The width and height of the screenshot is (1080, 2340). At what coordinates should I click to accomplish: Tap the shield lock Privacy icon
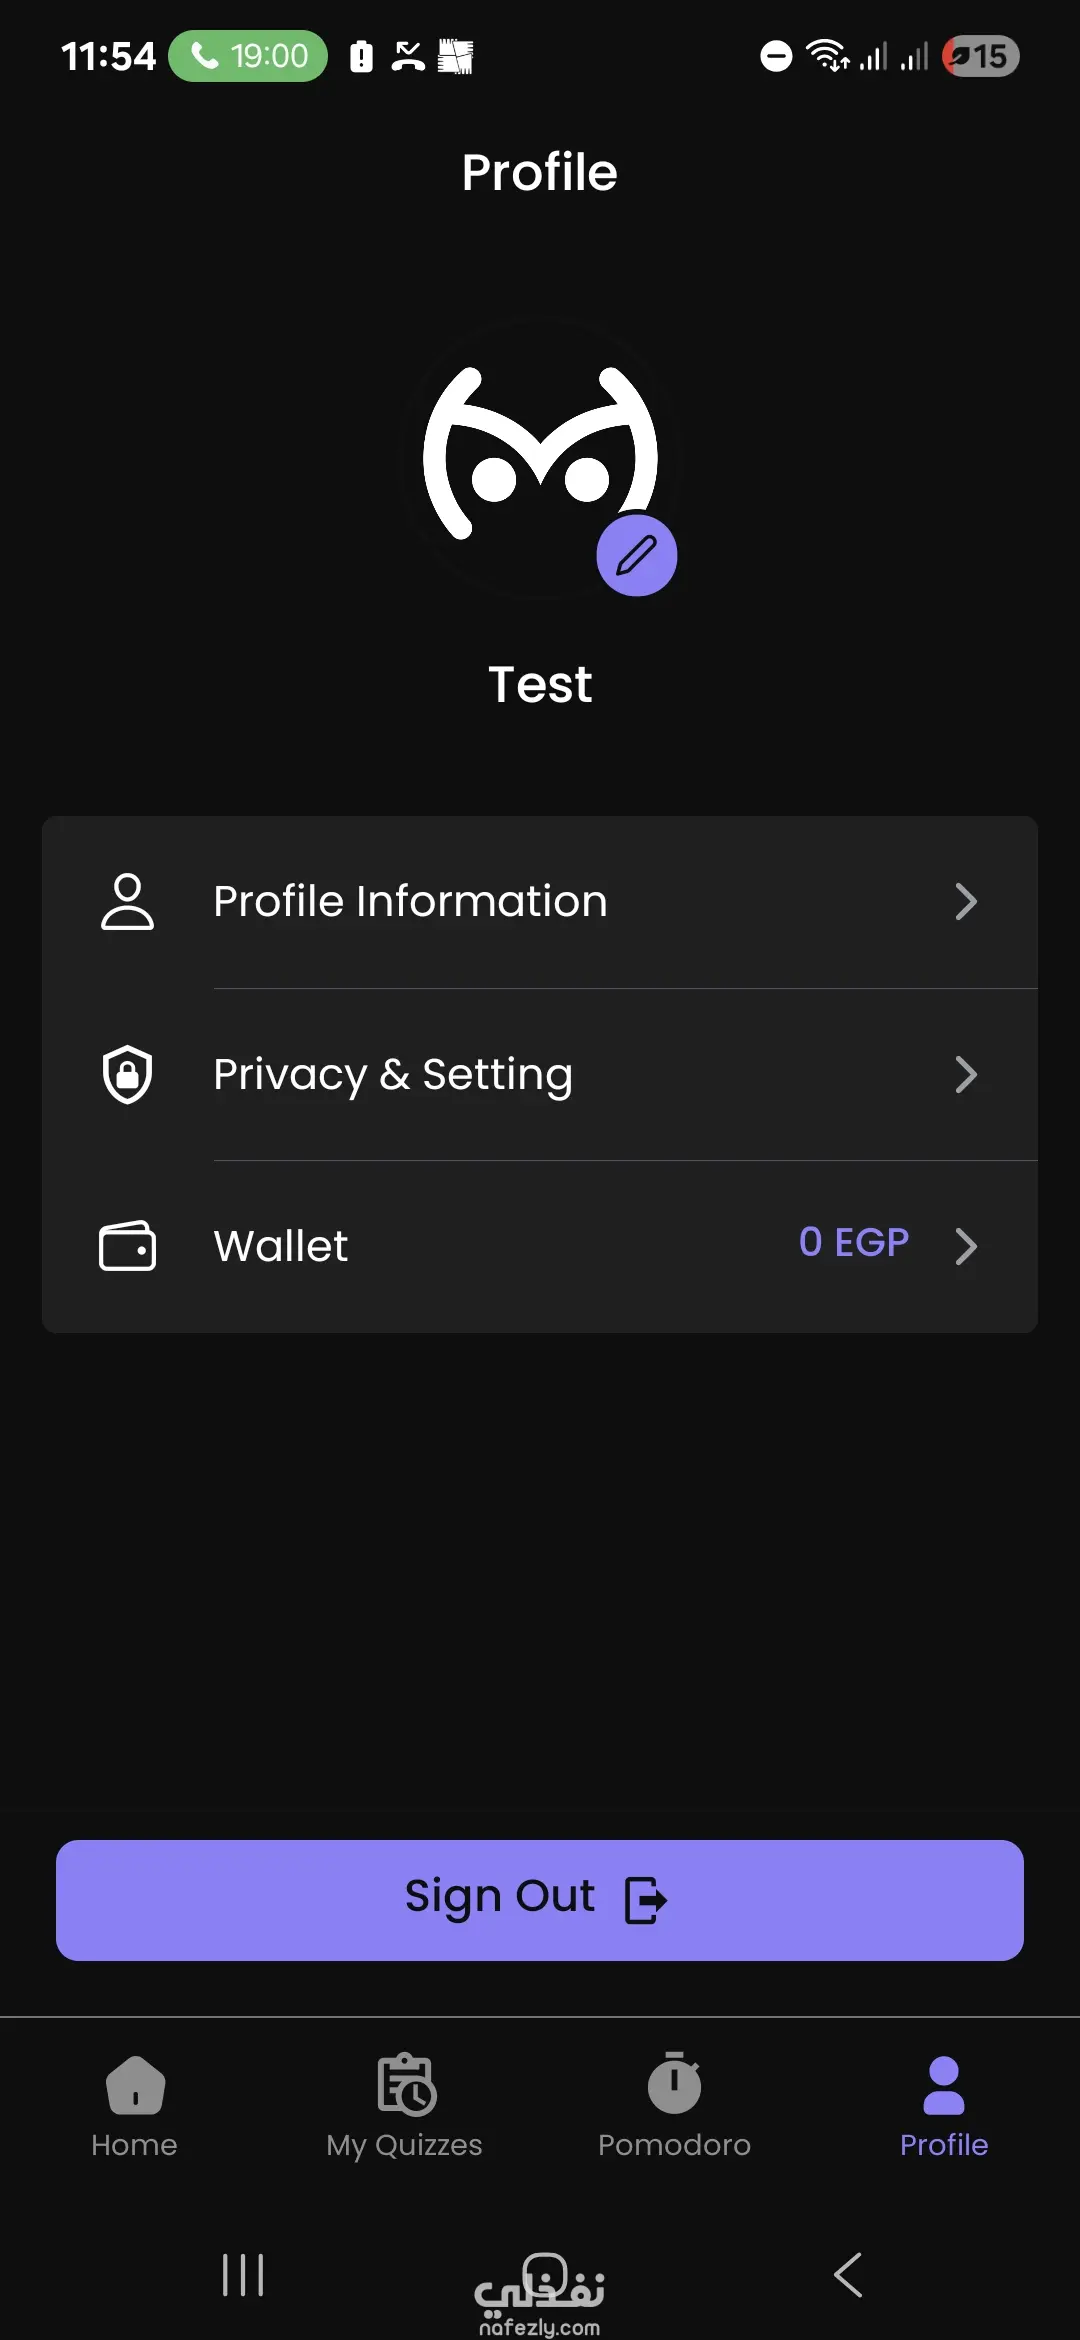click(x=128, y=1075)
